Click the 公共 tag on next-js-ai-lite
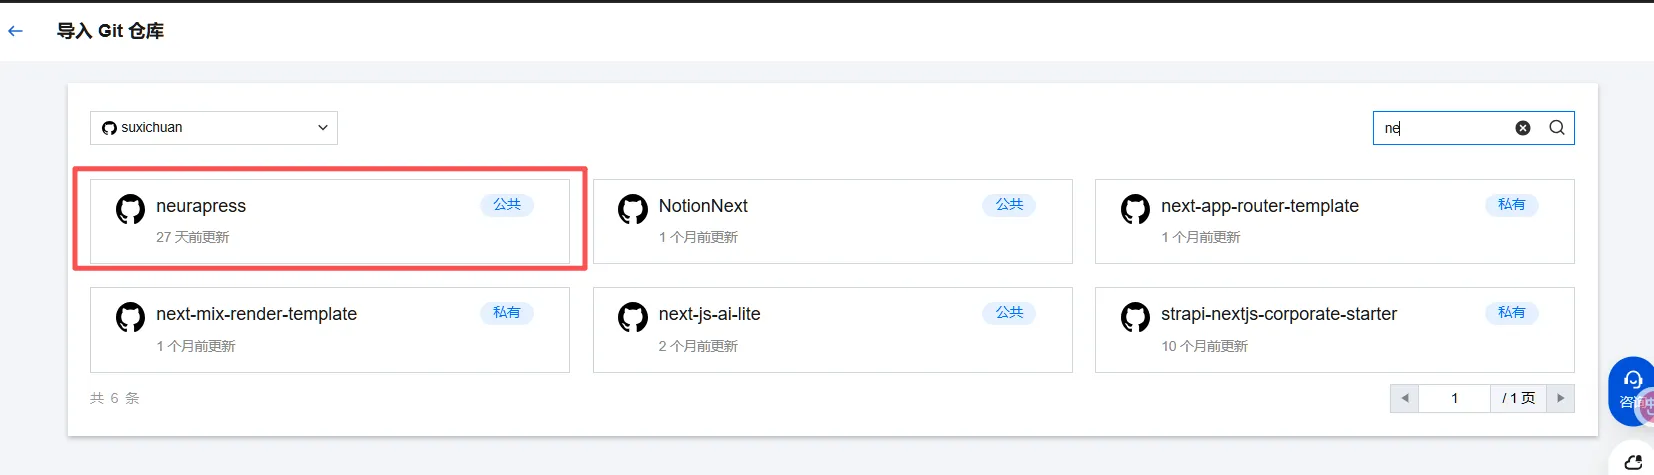 [x=1009, y=313]
